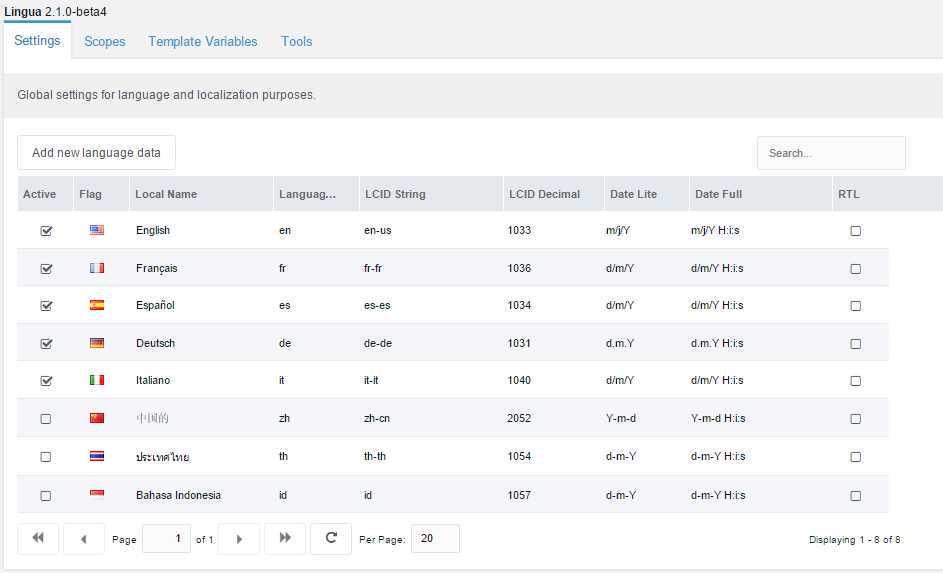Click the Per Page field
Viewport: 943px width, 573px height.
pyautogui.click(x=435, y=538)
